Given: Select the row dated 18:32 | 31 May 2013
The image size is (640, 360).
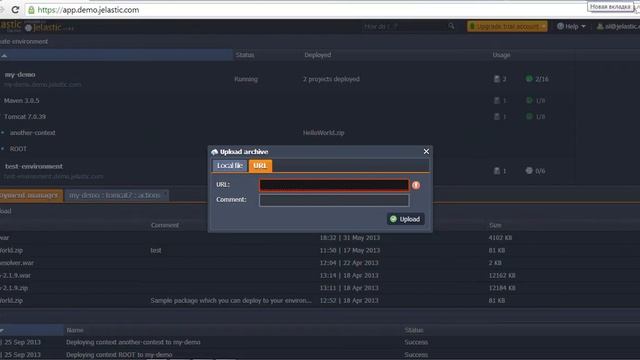Looking at the screenshot, I should click(x=320, y=238).
